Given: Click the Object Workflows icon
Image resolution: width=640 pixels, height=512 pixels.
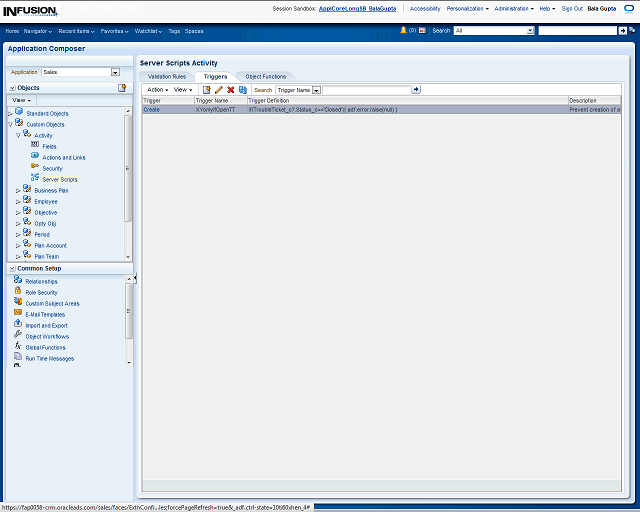Looking at the screenshot, I should (18, 334).
